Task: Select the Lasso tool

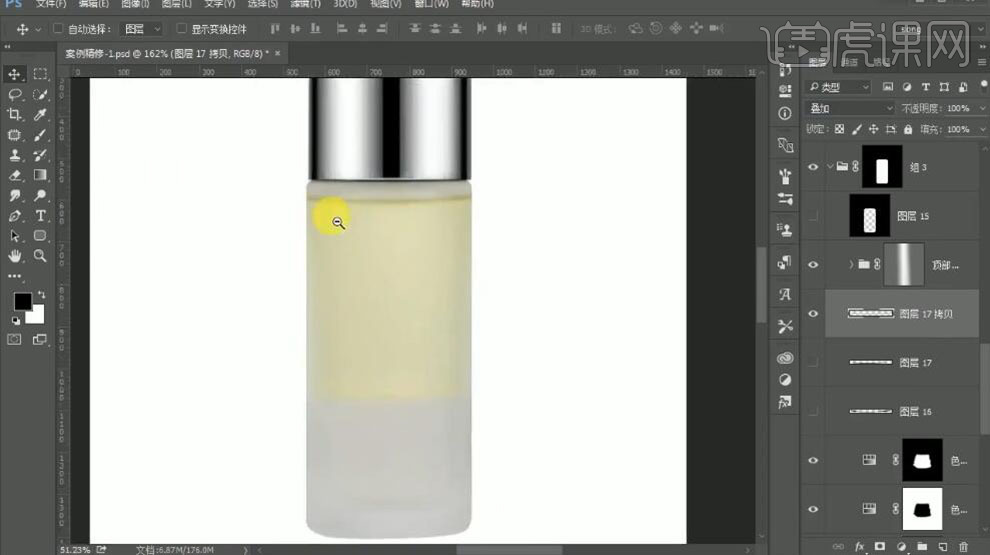Action: tap(14, 95)
